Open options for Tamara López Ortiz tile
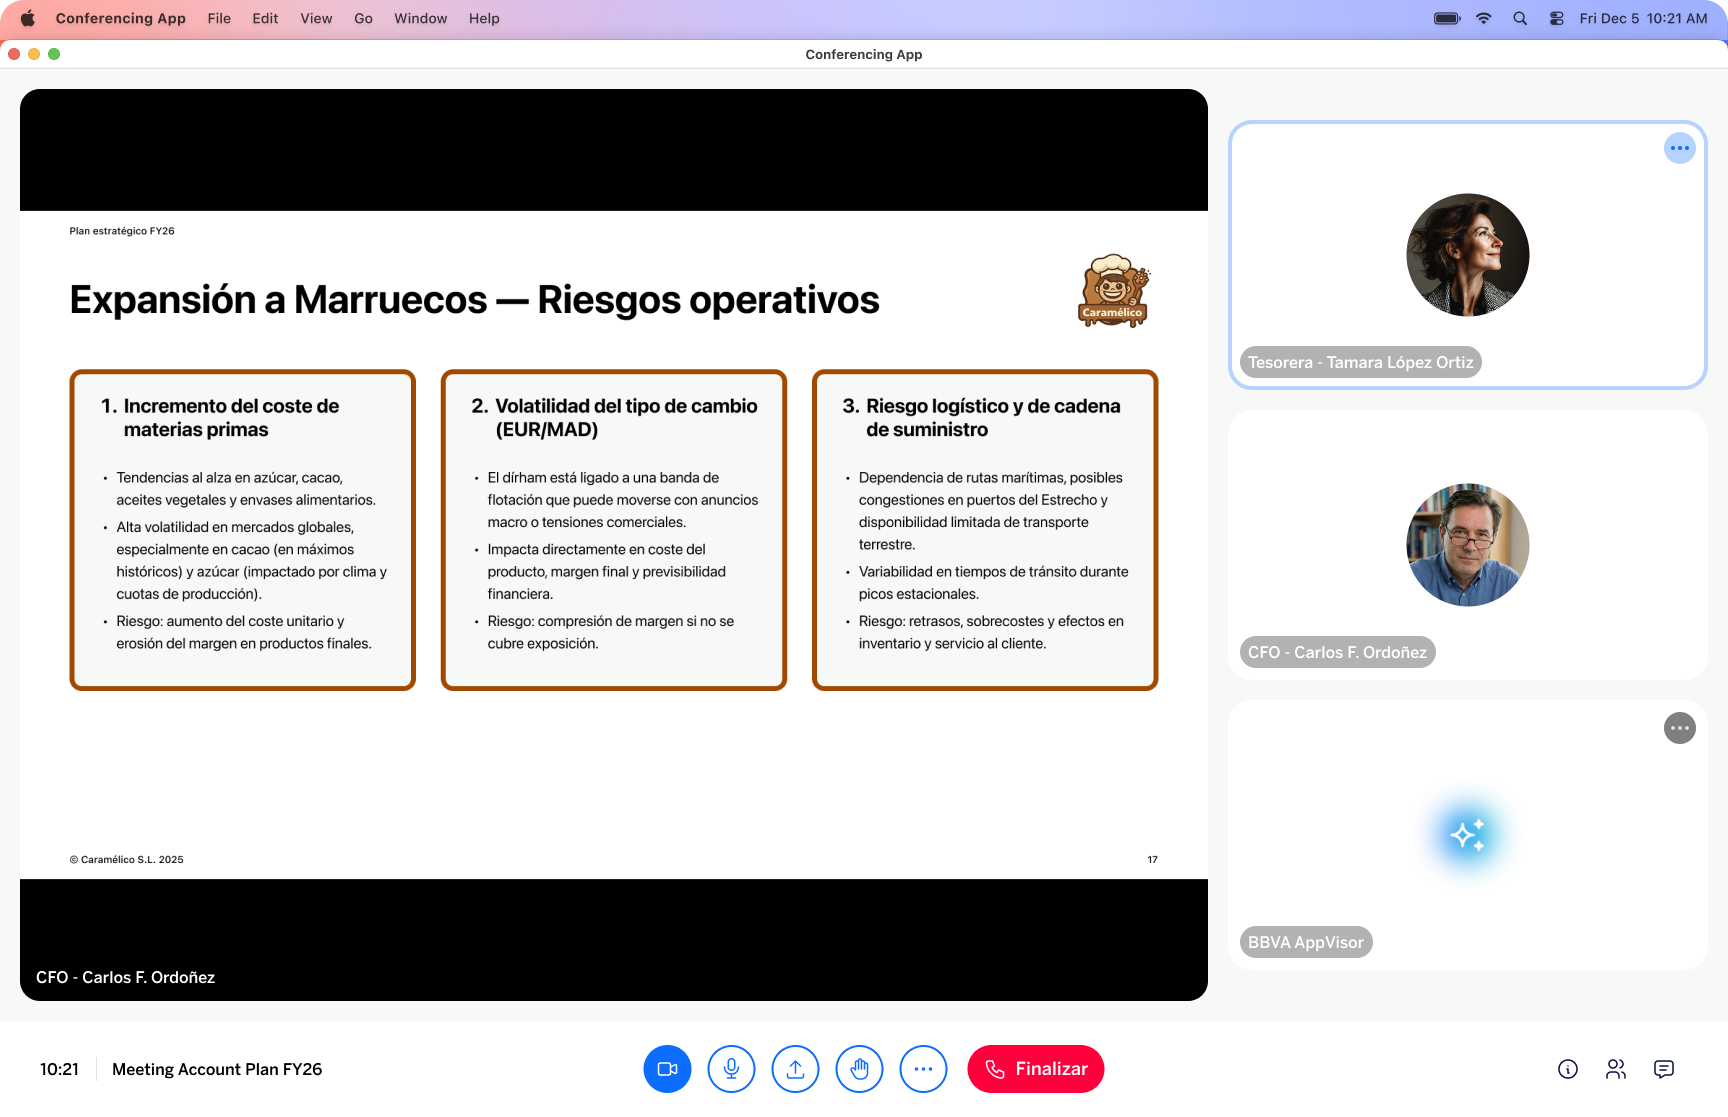This screenshot has width=1728, height=1117. tap(1679, 148)
